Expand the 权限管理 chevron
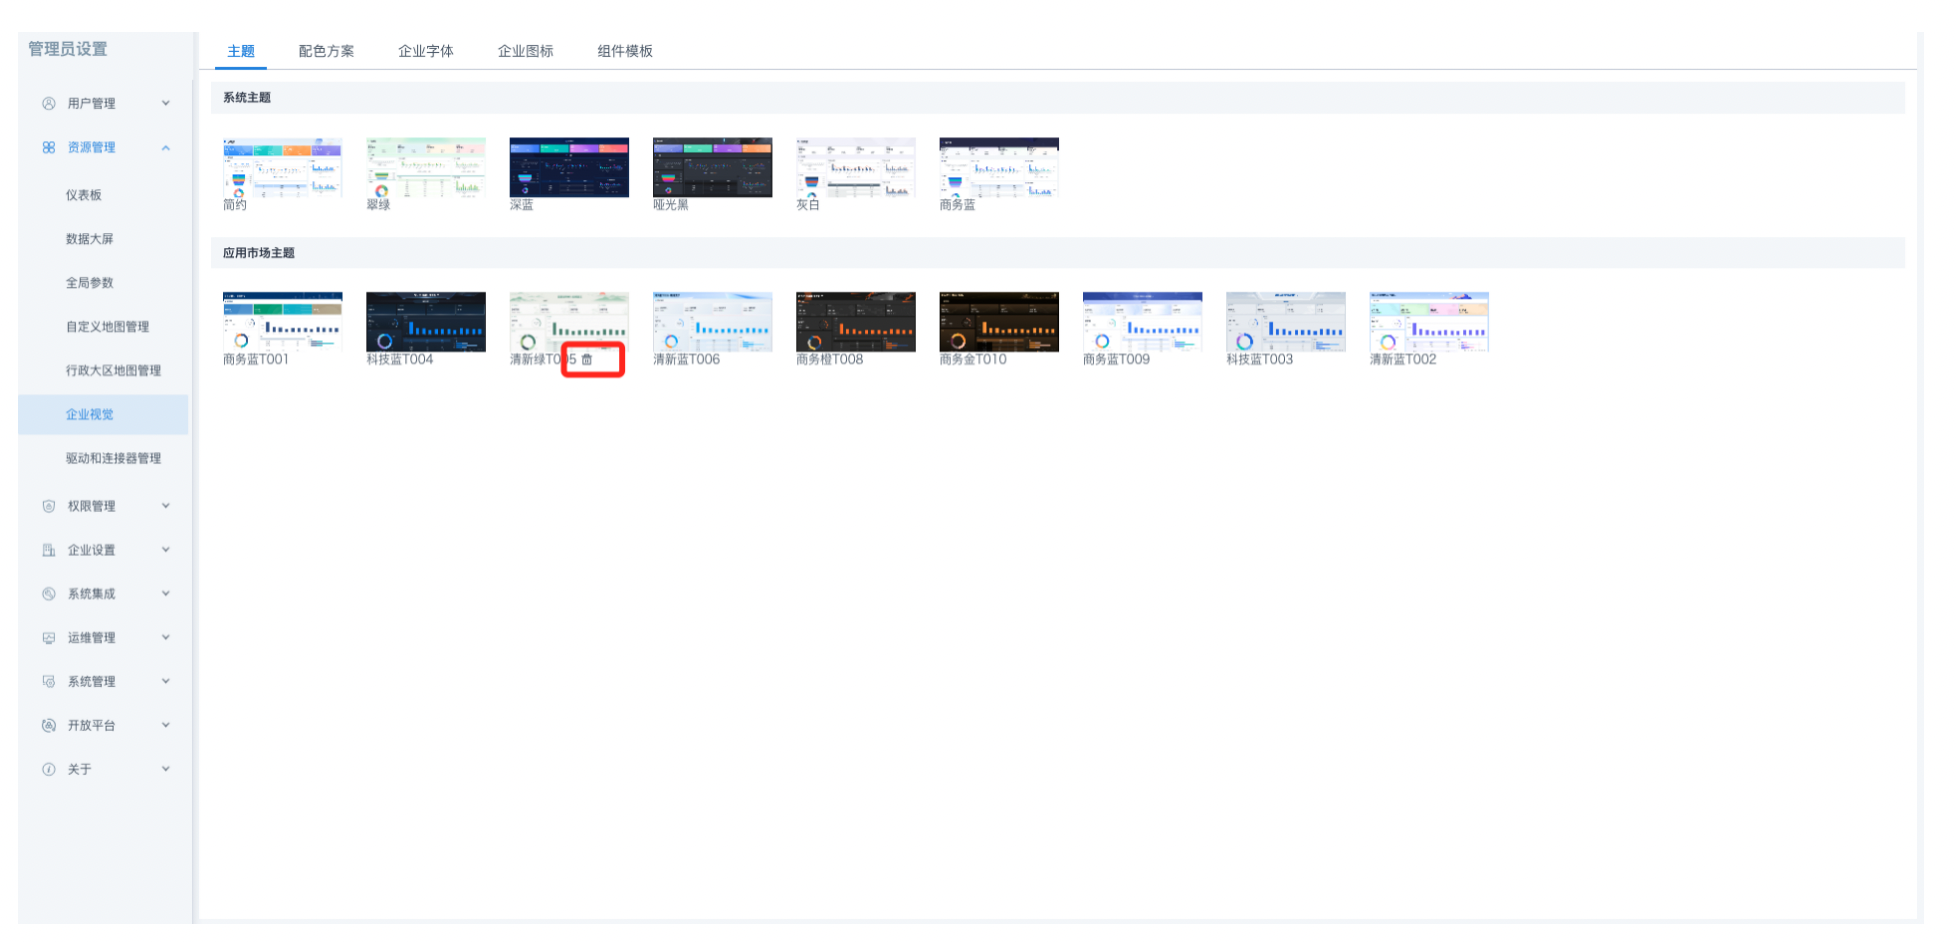The height and width of the screenshot is (942, 1956). click(166, 506)
